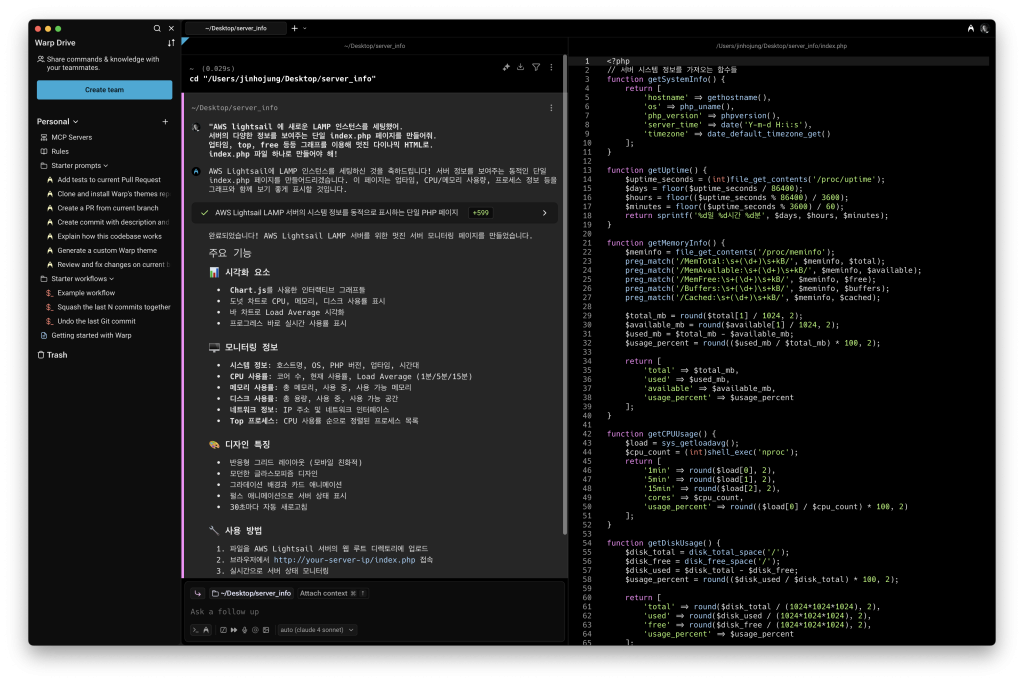Collapse the Personal section

click(x=57, y=121)
